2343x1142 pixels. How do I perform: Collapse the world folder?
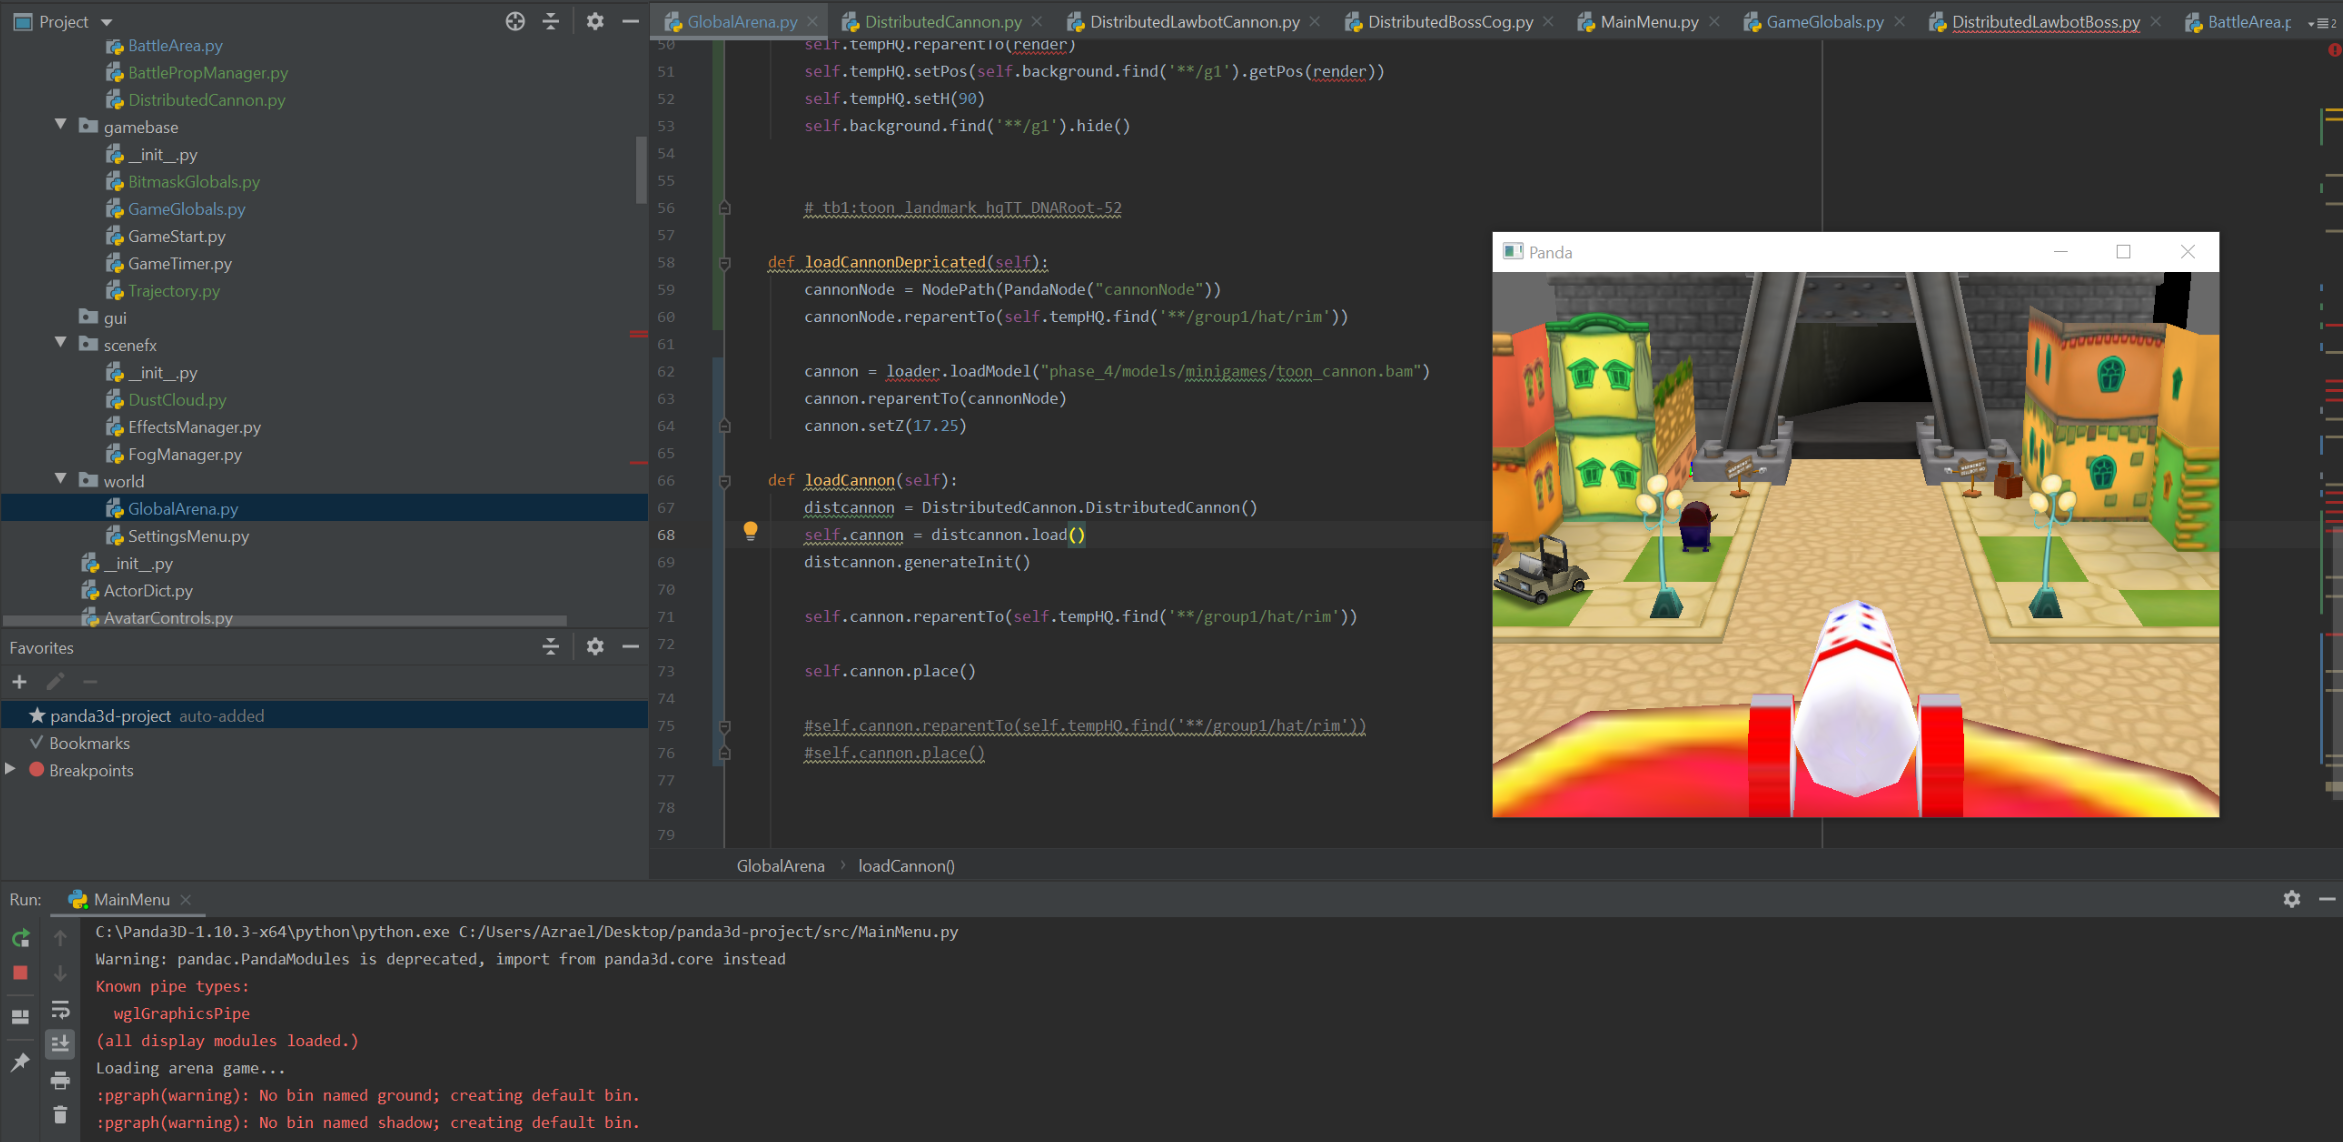pyautogui.click(x=61, y=480)
